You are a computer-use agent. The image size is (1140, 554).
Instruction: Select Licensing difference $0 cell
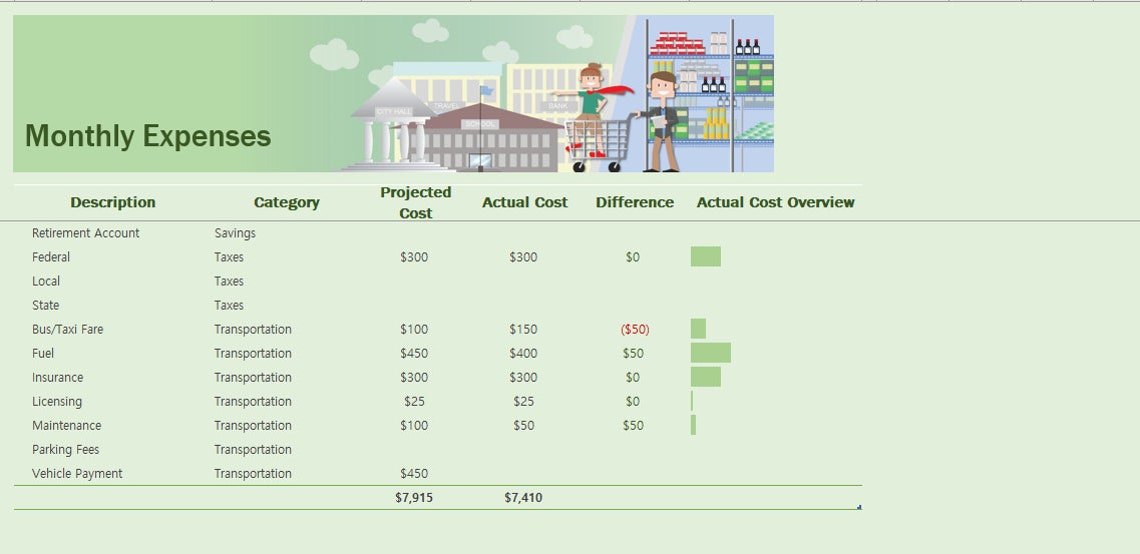coord(633,401)
